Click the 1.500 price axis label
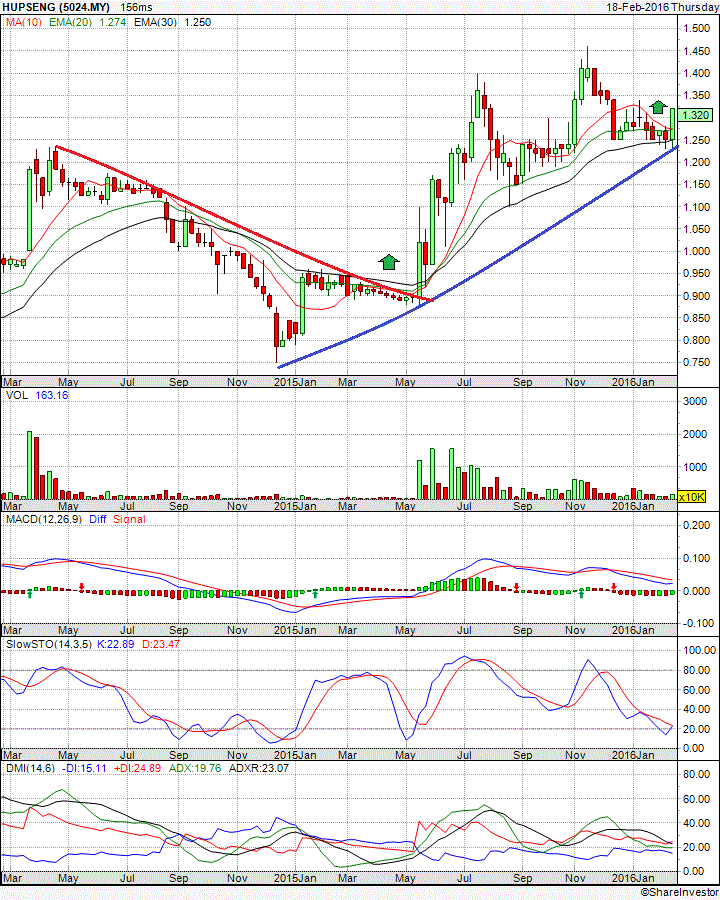This screenshot has width=720, height=900. tap(696, 28)
